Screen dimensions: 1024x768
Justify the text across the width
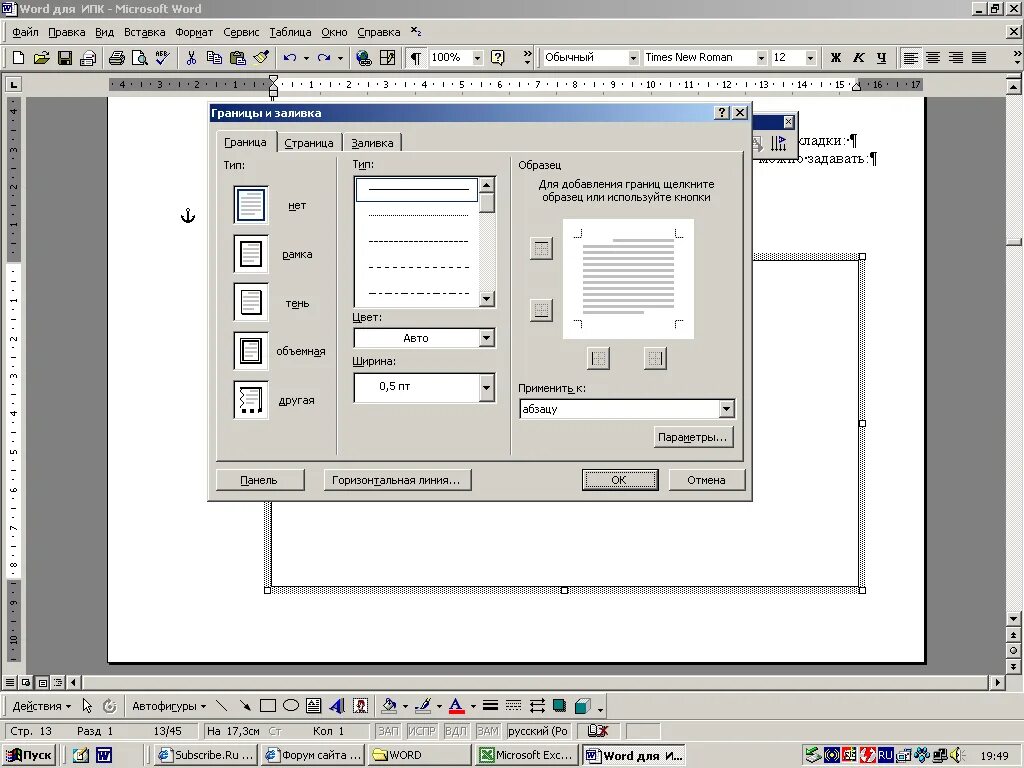979,57
